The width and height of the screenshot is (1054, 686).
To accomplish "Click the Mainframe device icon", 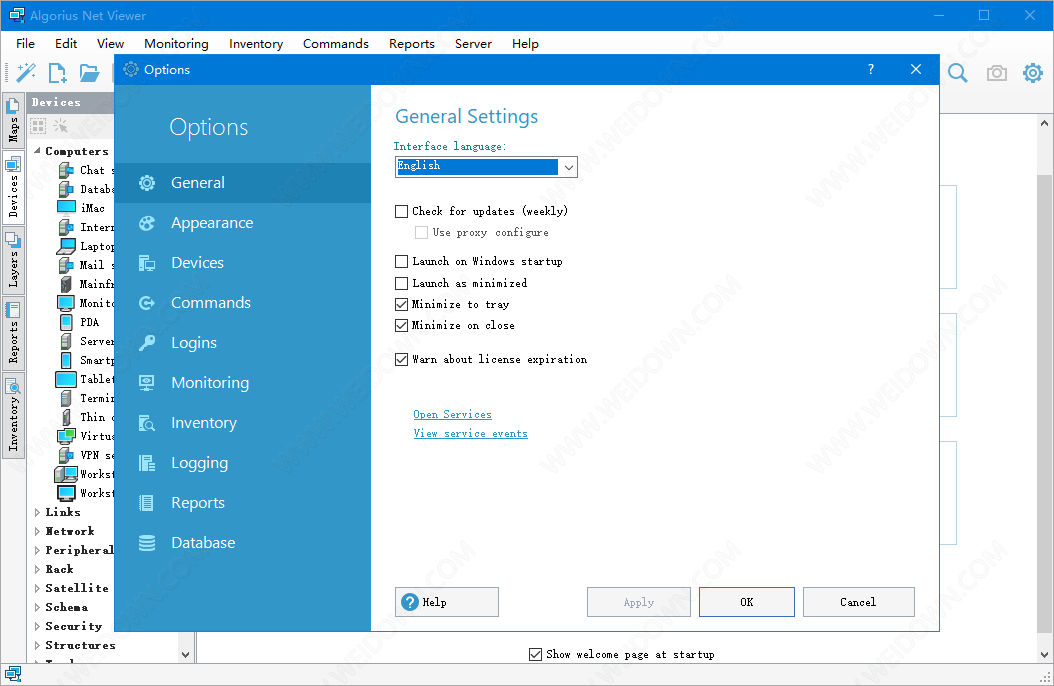I will click(x=66, y=284).
